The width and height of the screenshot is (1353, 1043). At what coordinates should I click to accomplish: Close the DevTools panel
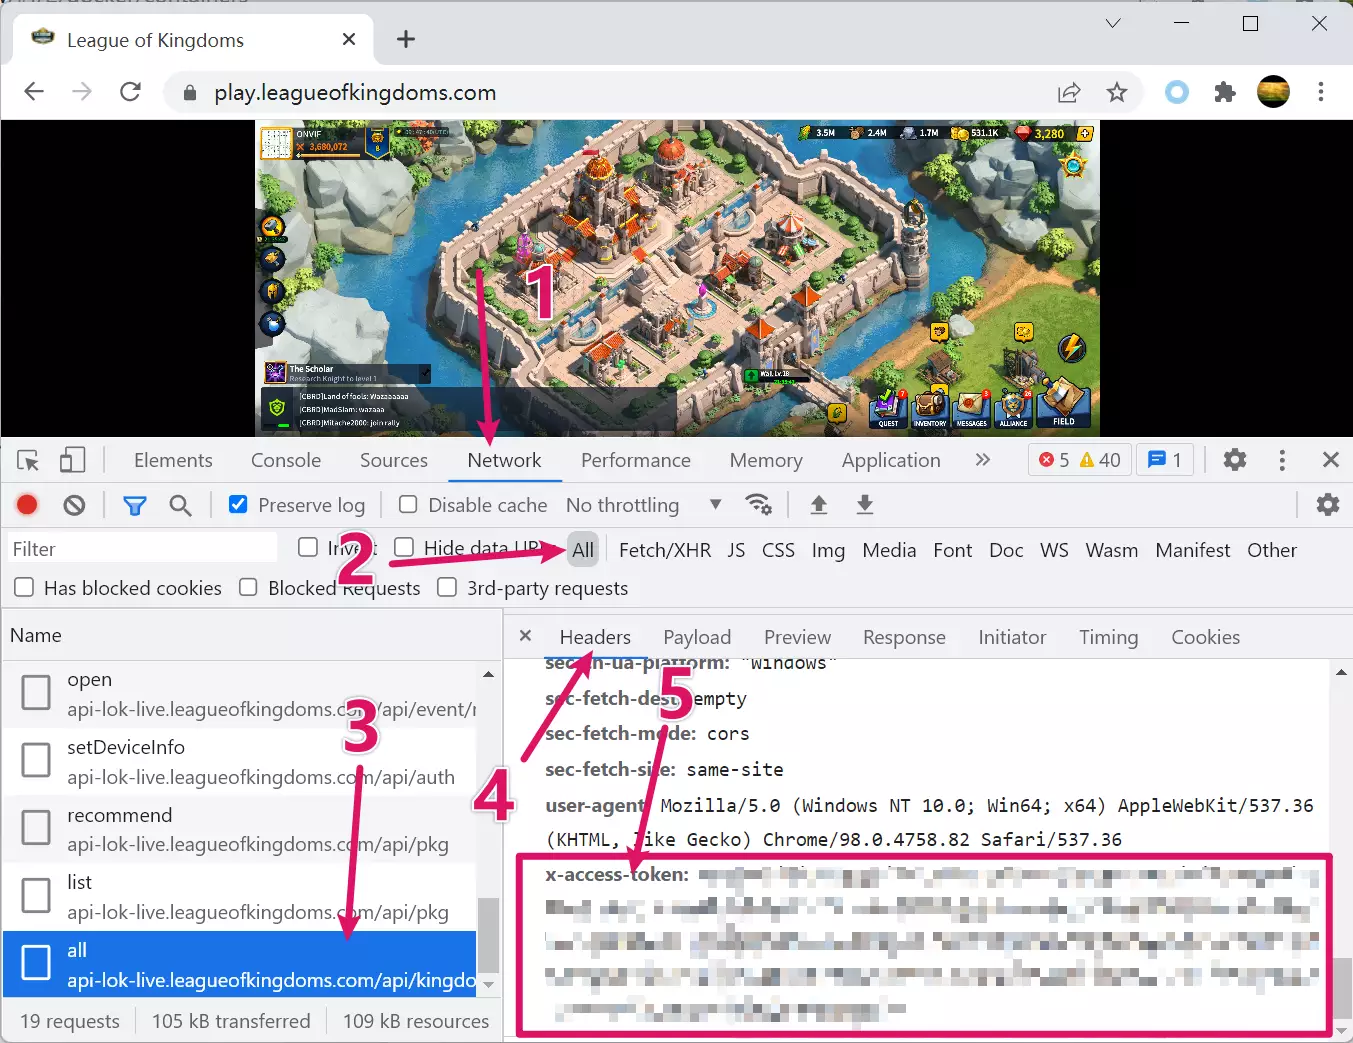point(1330,460)
